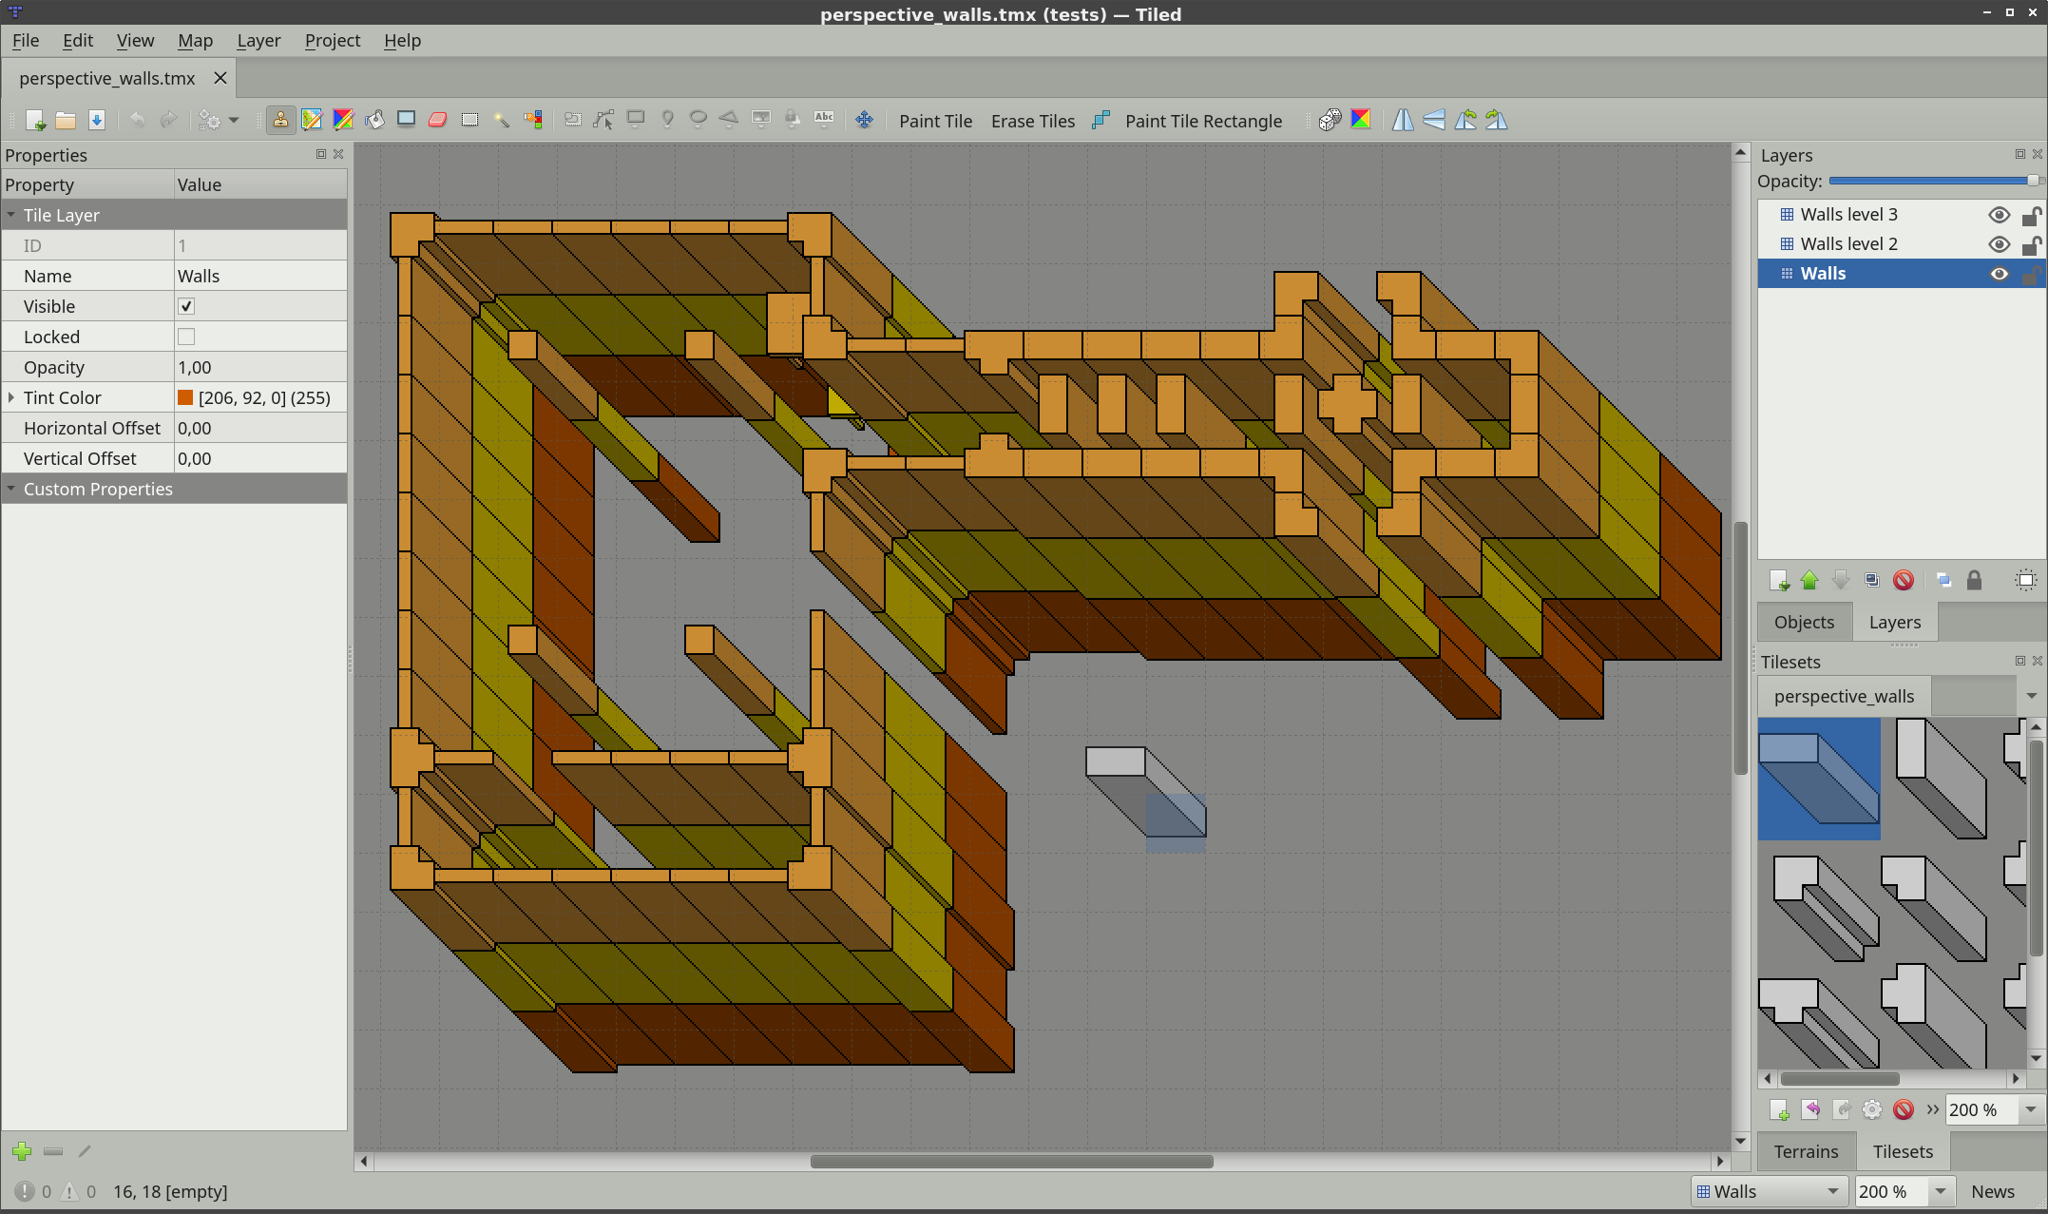This screenshot has height=1214, width=2048.
Task: Click the Embed Tileset icon
Action: coord(1811,1109)
